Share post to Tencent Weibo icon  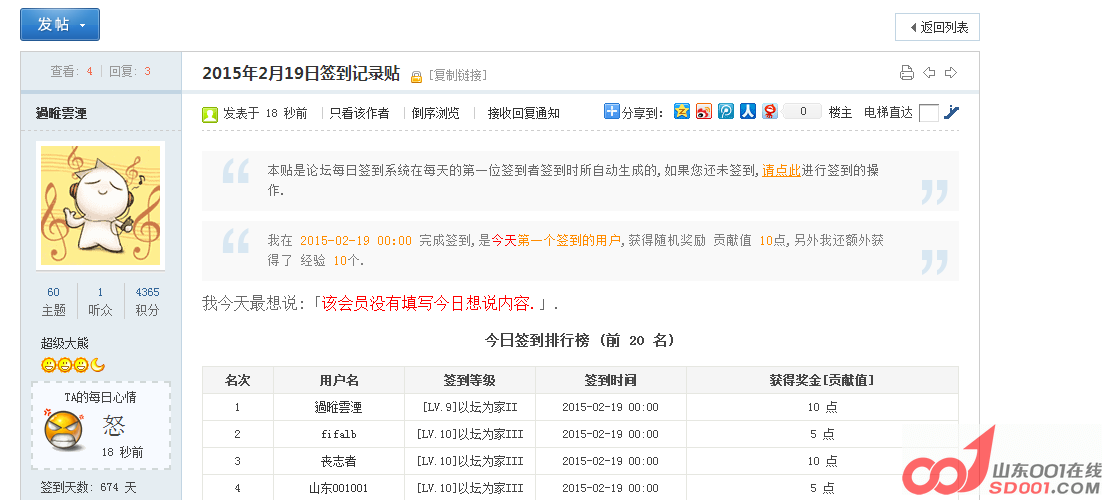click(x=726, y=112)
